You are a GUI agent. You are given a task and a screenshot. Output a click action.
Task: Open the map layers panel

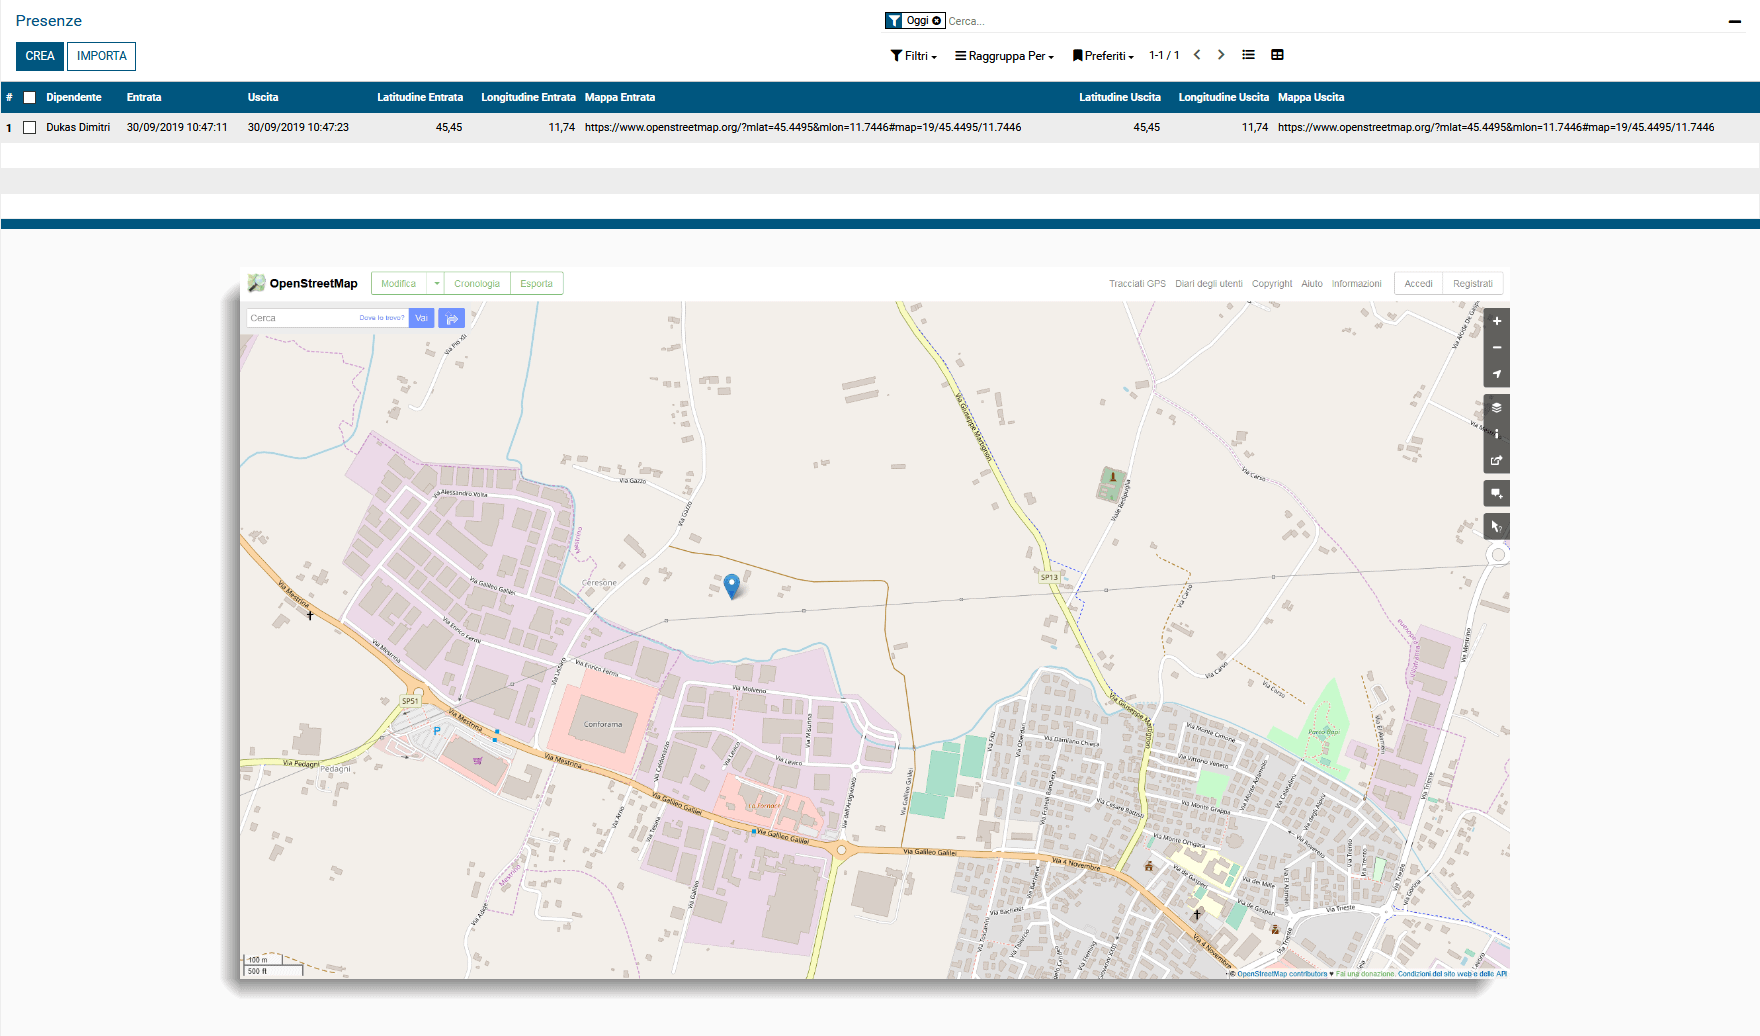pos(1496,407)
